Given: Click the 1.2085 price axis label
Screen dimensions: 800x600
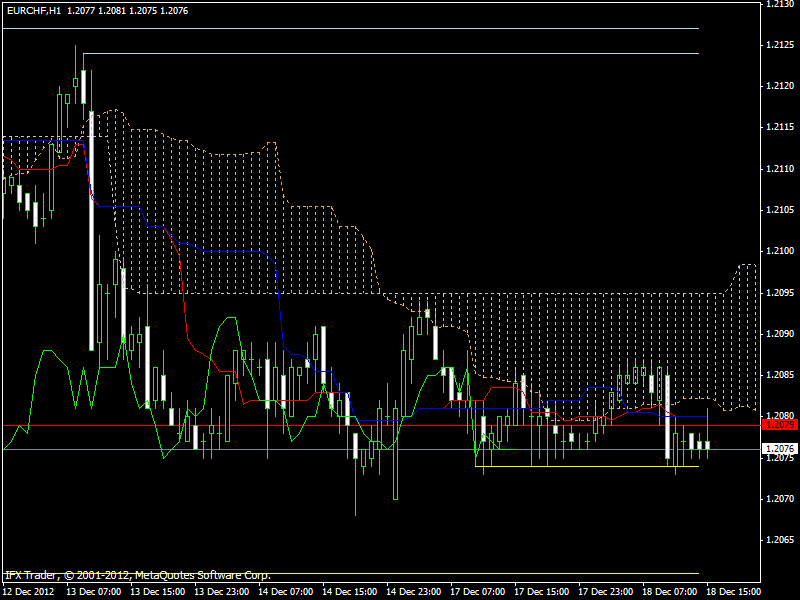Looking at the screenshot, I should (780, 375).
